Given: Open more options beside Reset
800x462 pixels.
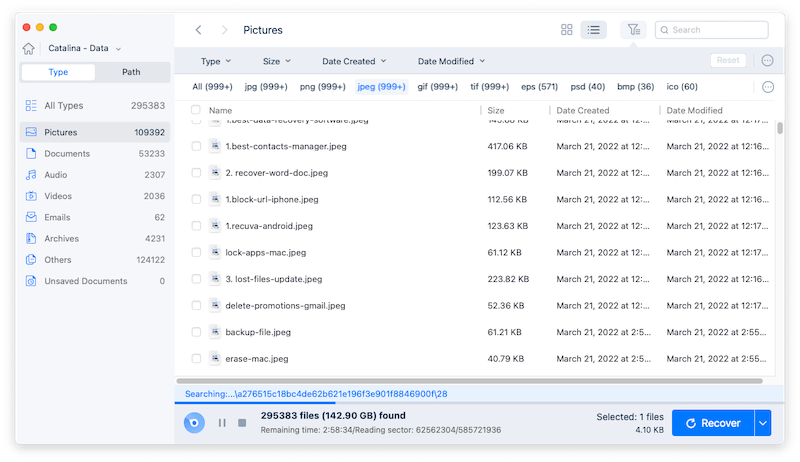Looking at the screenshot, I should click(x=767, y=61).
